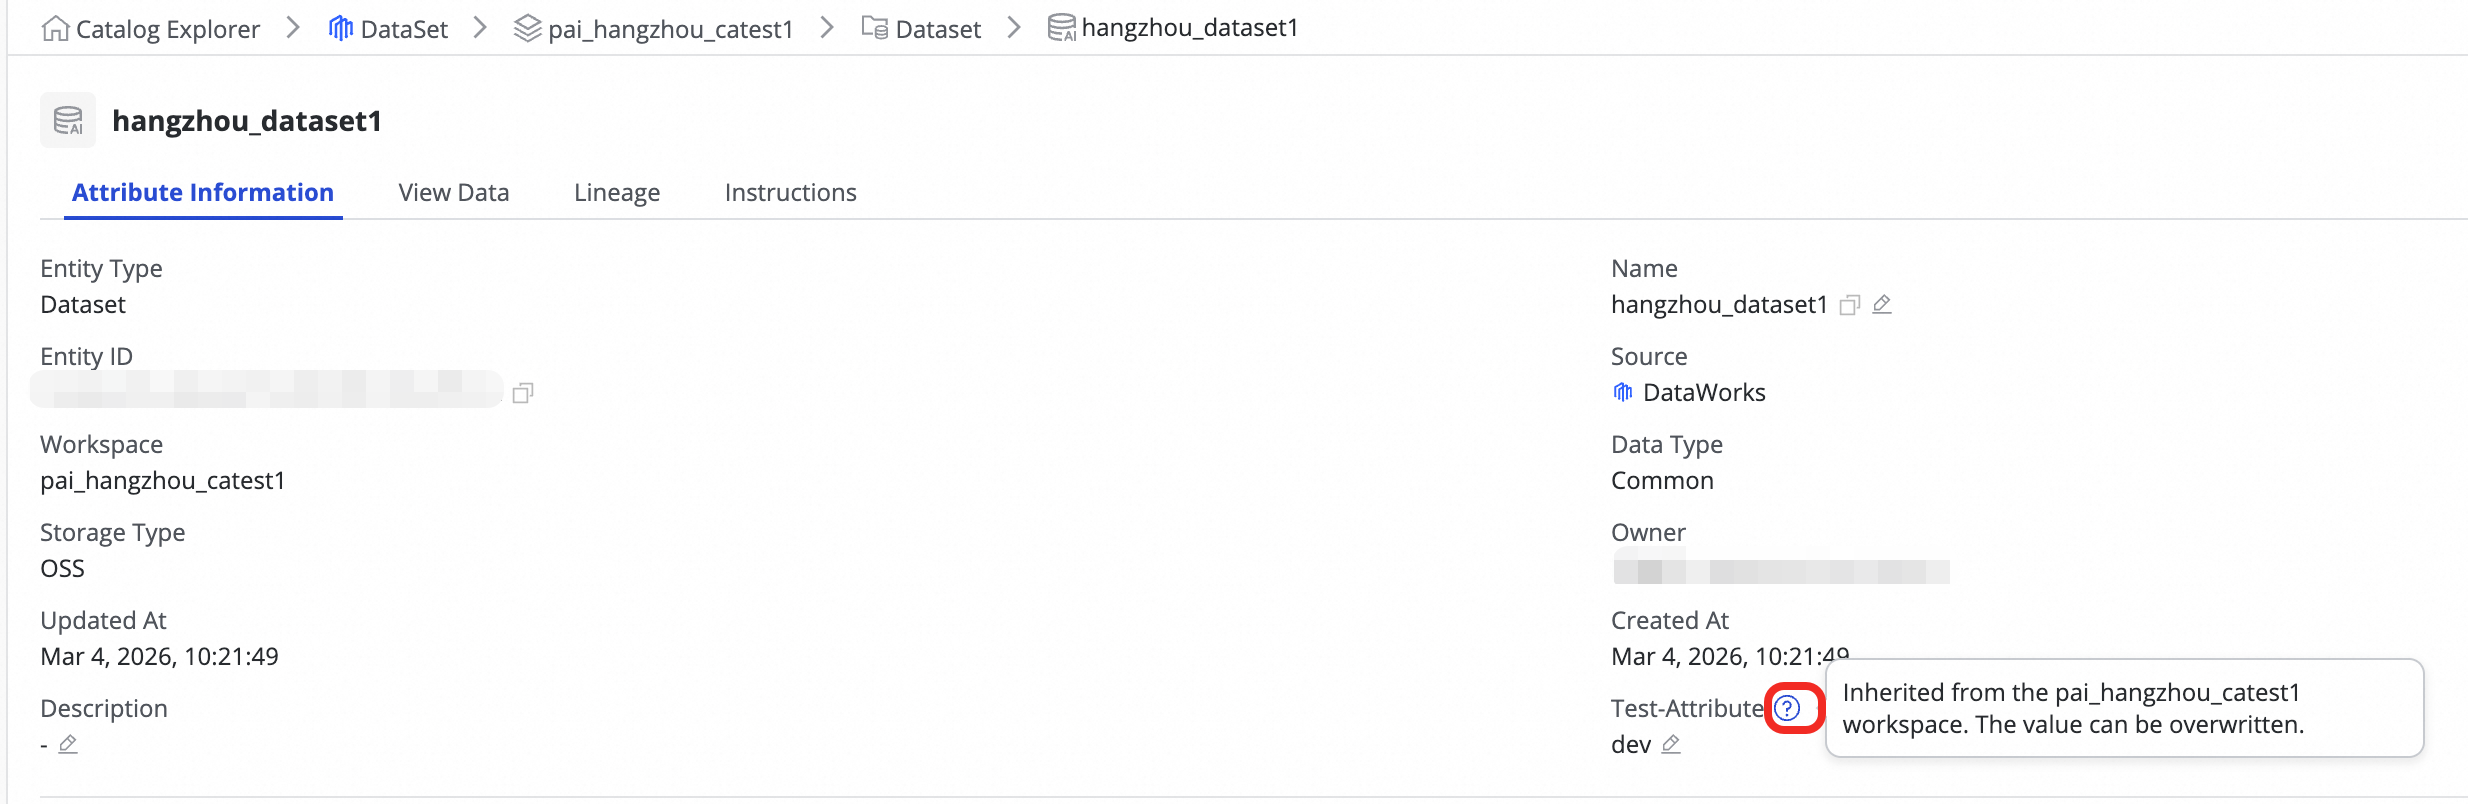2468x804 pixels.
Task: Edit the Description field with pencil icon
Action: pos(68,744)
